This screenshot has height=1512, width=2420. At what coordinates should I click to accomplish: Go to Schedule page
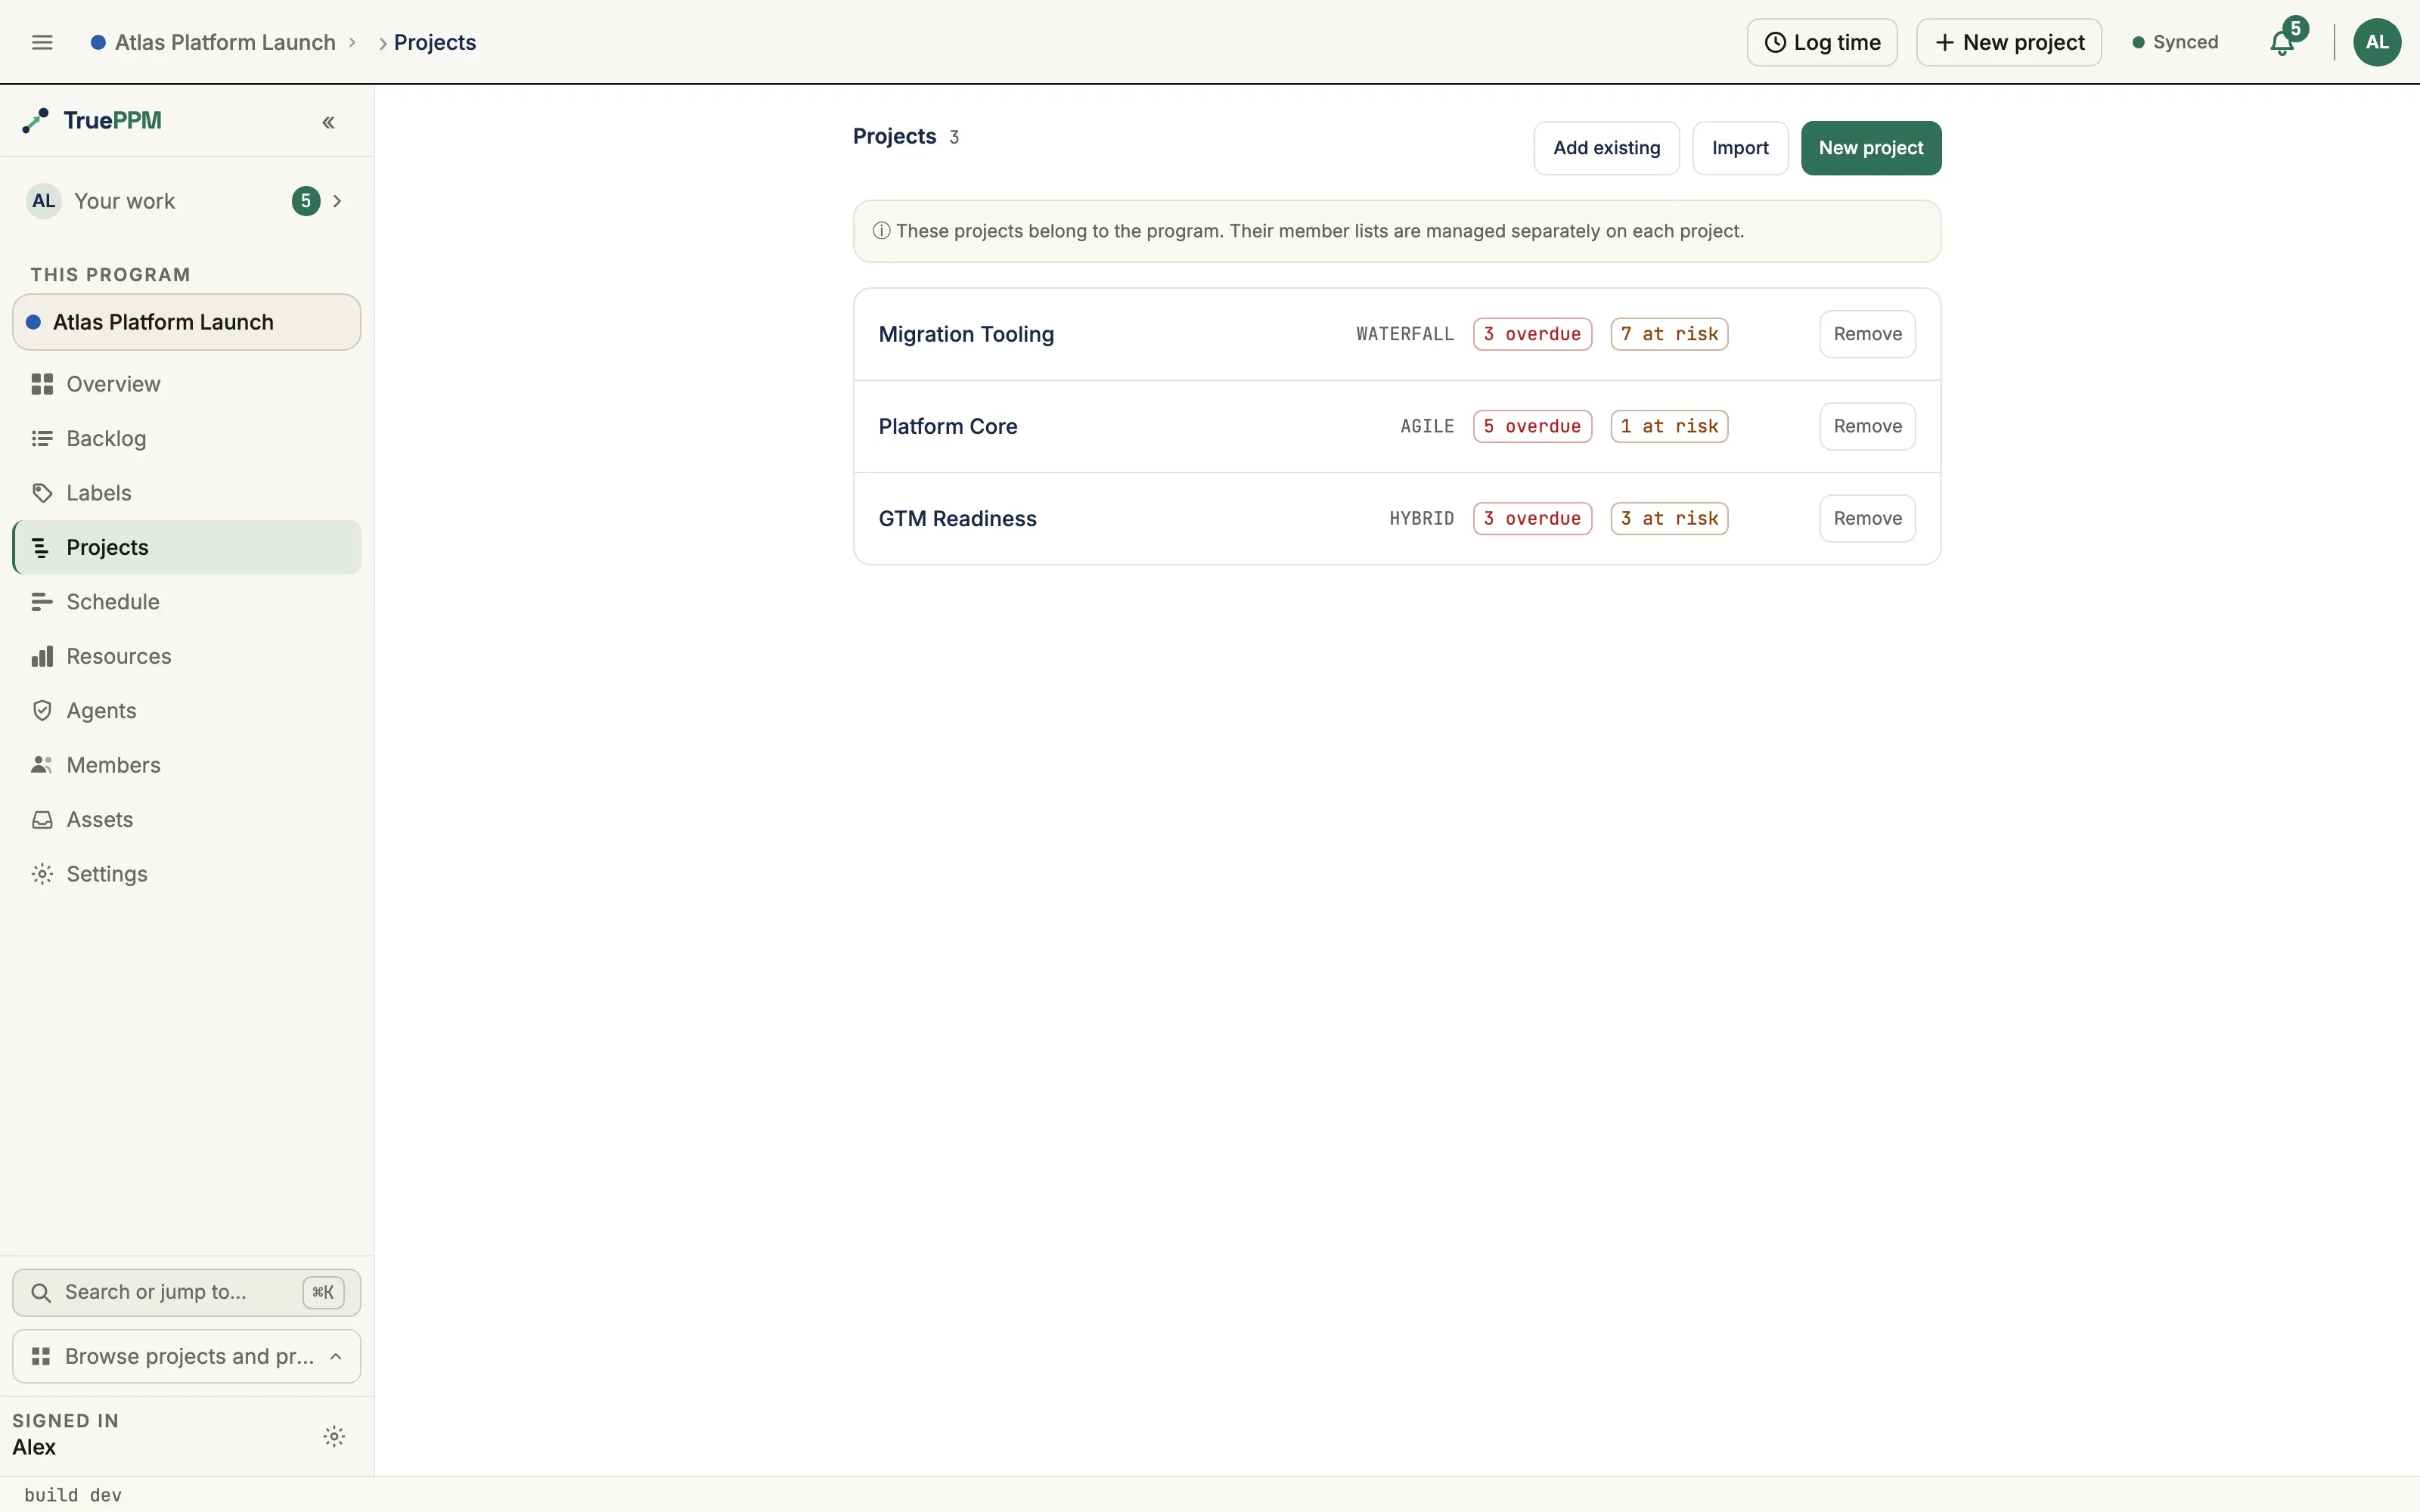[187, 602]
